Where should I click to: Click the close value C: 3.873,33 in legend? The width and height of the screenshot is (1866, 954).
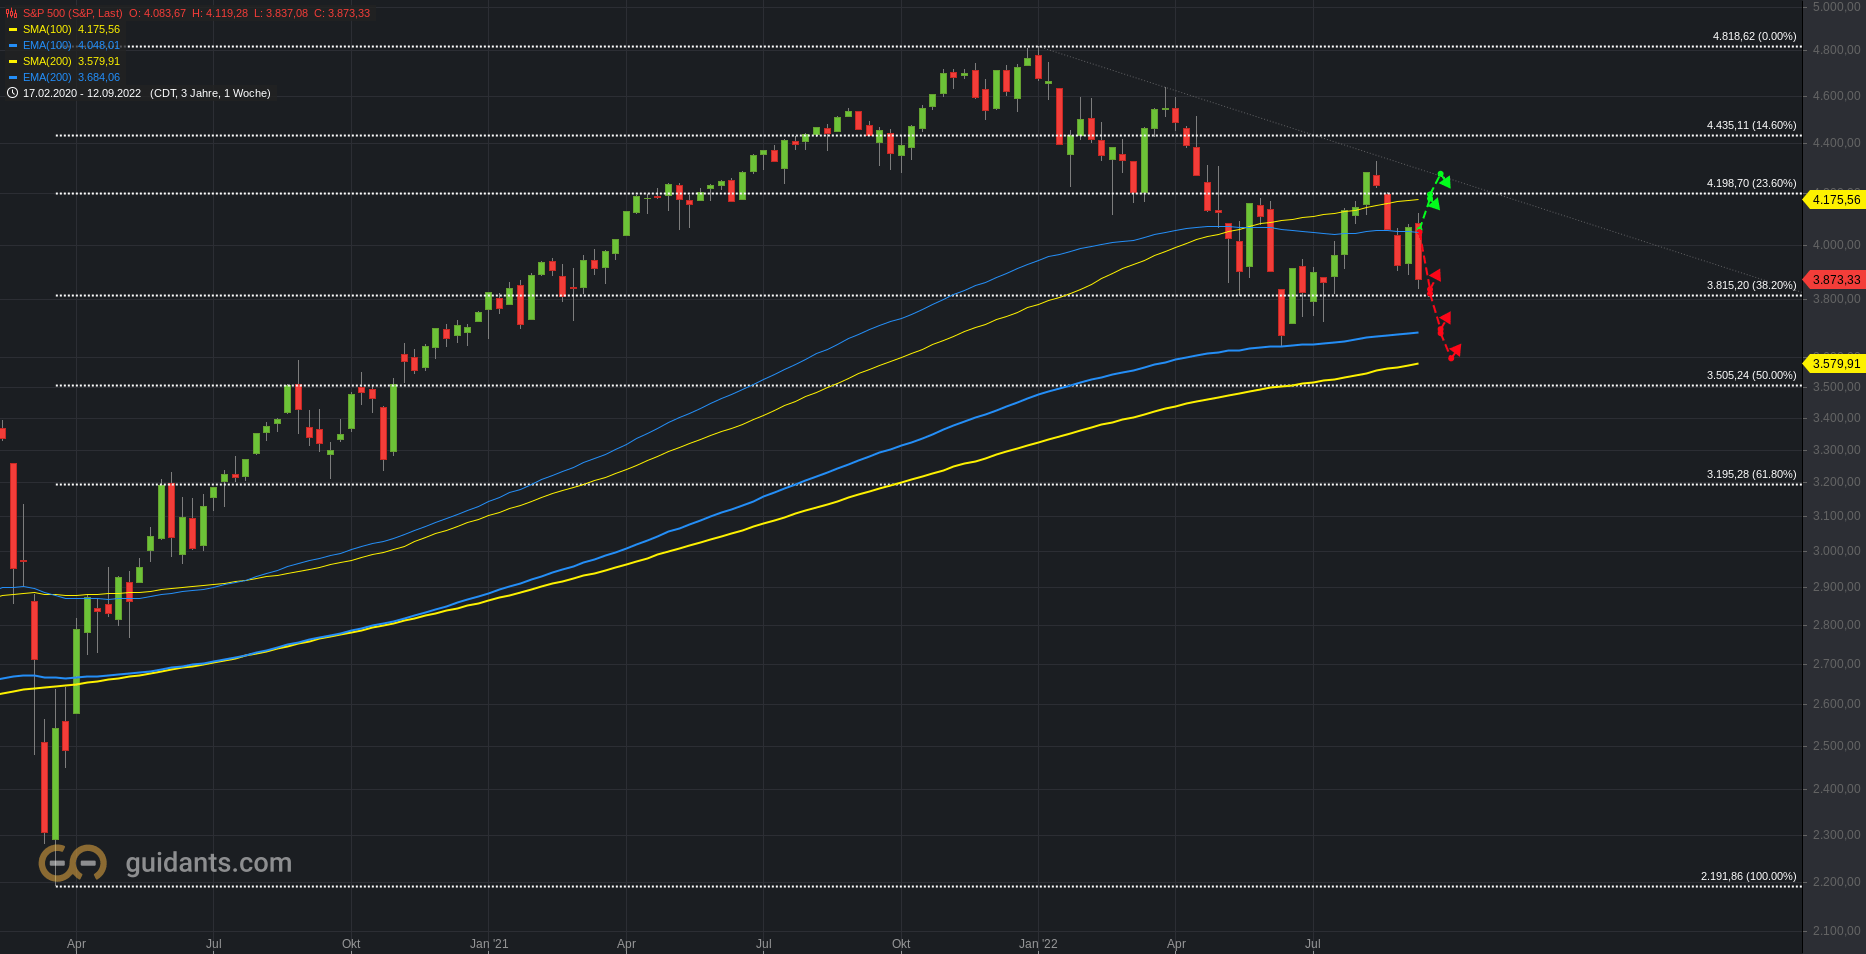click(x=342, y=13)
